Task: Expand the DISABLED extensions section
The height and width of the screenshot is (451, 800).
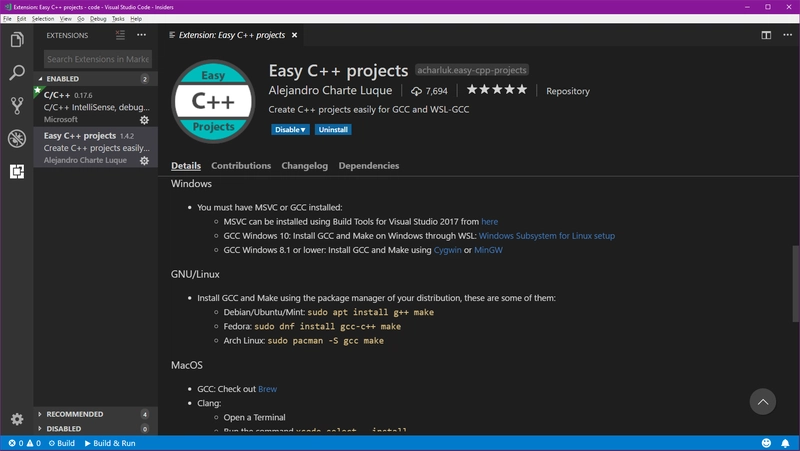Action: point(64,429)
